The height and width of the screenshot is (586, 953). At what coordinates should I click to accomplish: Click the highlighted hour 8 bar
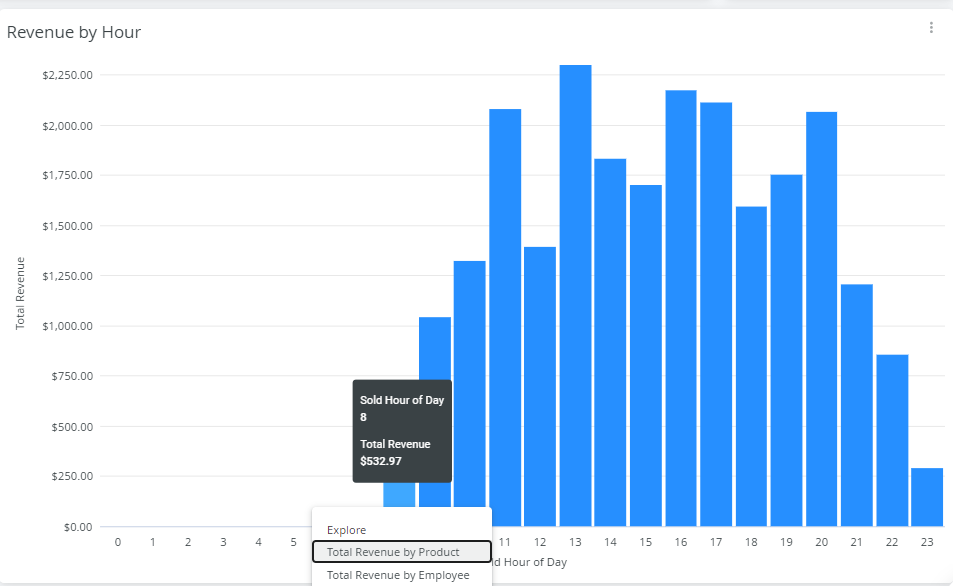(x=399, y=495)
